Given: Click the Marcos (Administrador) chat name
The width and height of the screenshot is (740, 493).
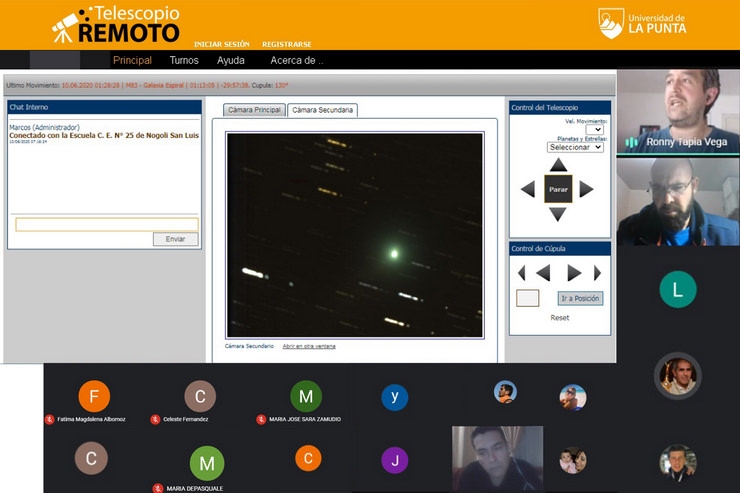Looking at the screenshot, I should point(44,127).
